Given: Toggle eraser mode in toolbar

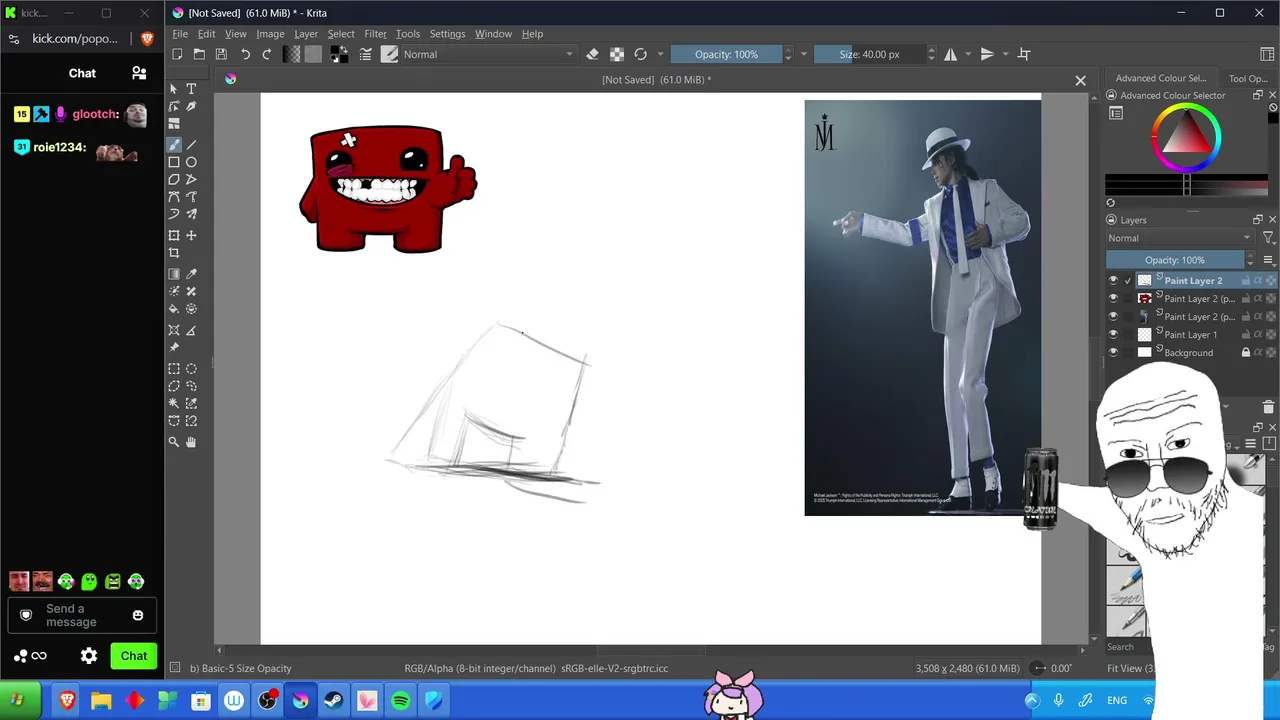Looking at the screenshot, I should coord(592,54).
